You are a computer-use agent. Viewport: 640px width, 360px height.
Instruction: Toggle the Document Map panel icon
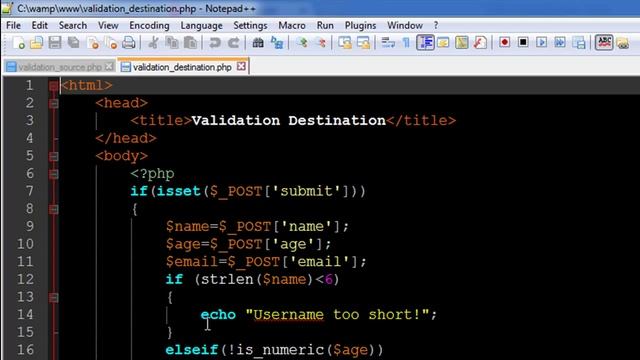pyautogui.click(x=462, y=42)
